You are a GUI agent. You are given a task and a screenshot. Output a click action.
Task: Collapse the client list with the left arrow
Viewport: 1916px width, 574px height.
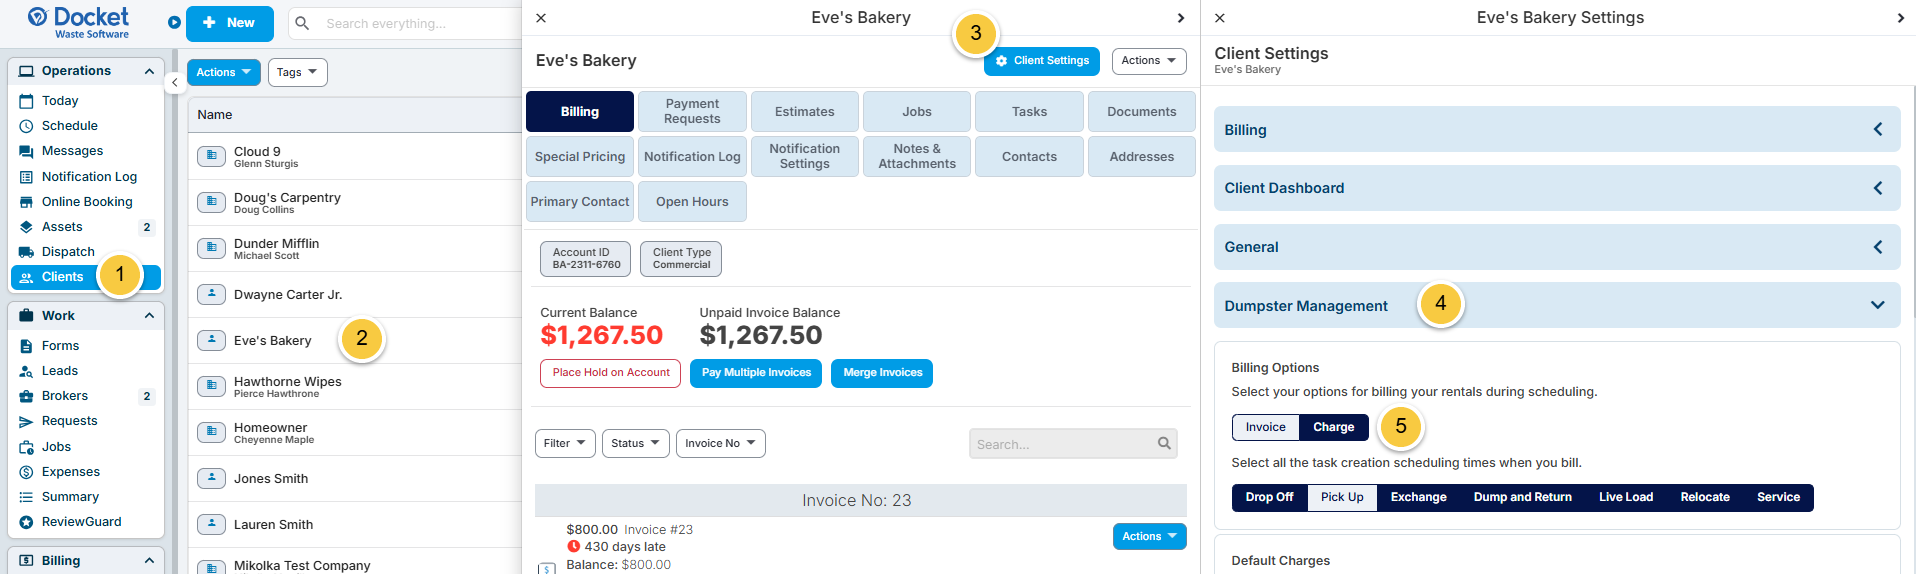175,83
